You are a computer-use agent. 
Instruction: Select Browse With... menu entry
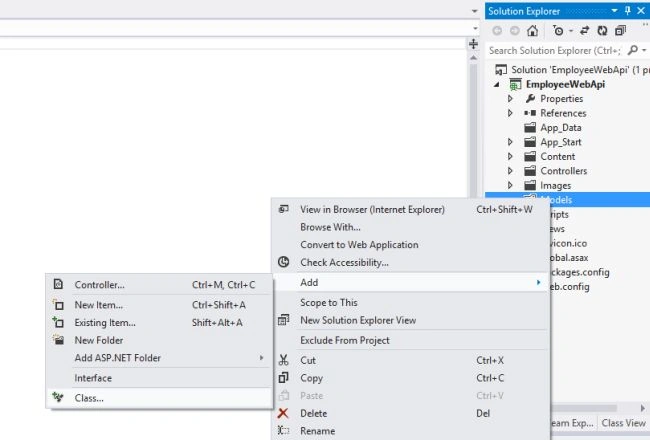pyautogui.click(x=410, y=227)
